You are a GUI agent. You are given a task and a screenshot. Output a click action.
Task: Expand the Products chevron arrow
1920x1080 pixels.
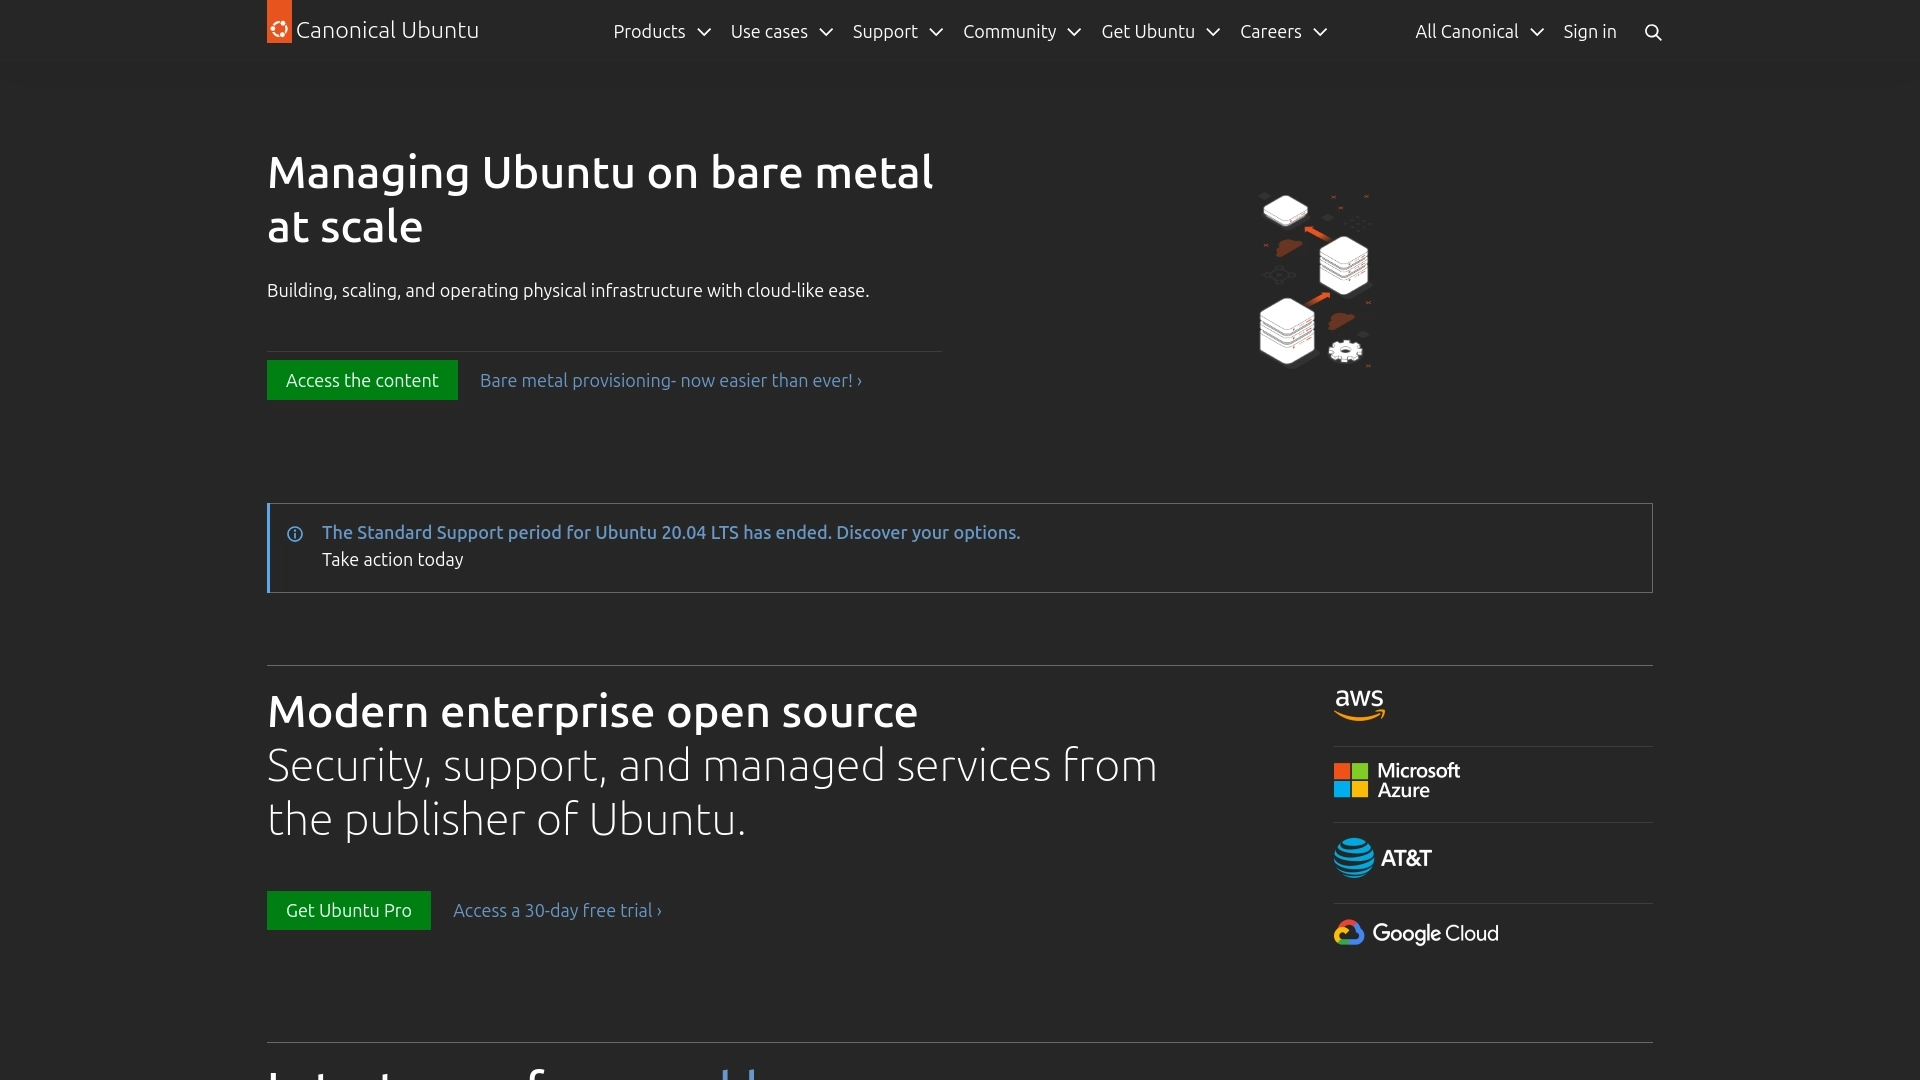704,32
